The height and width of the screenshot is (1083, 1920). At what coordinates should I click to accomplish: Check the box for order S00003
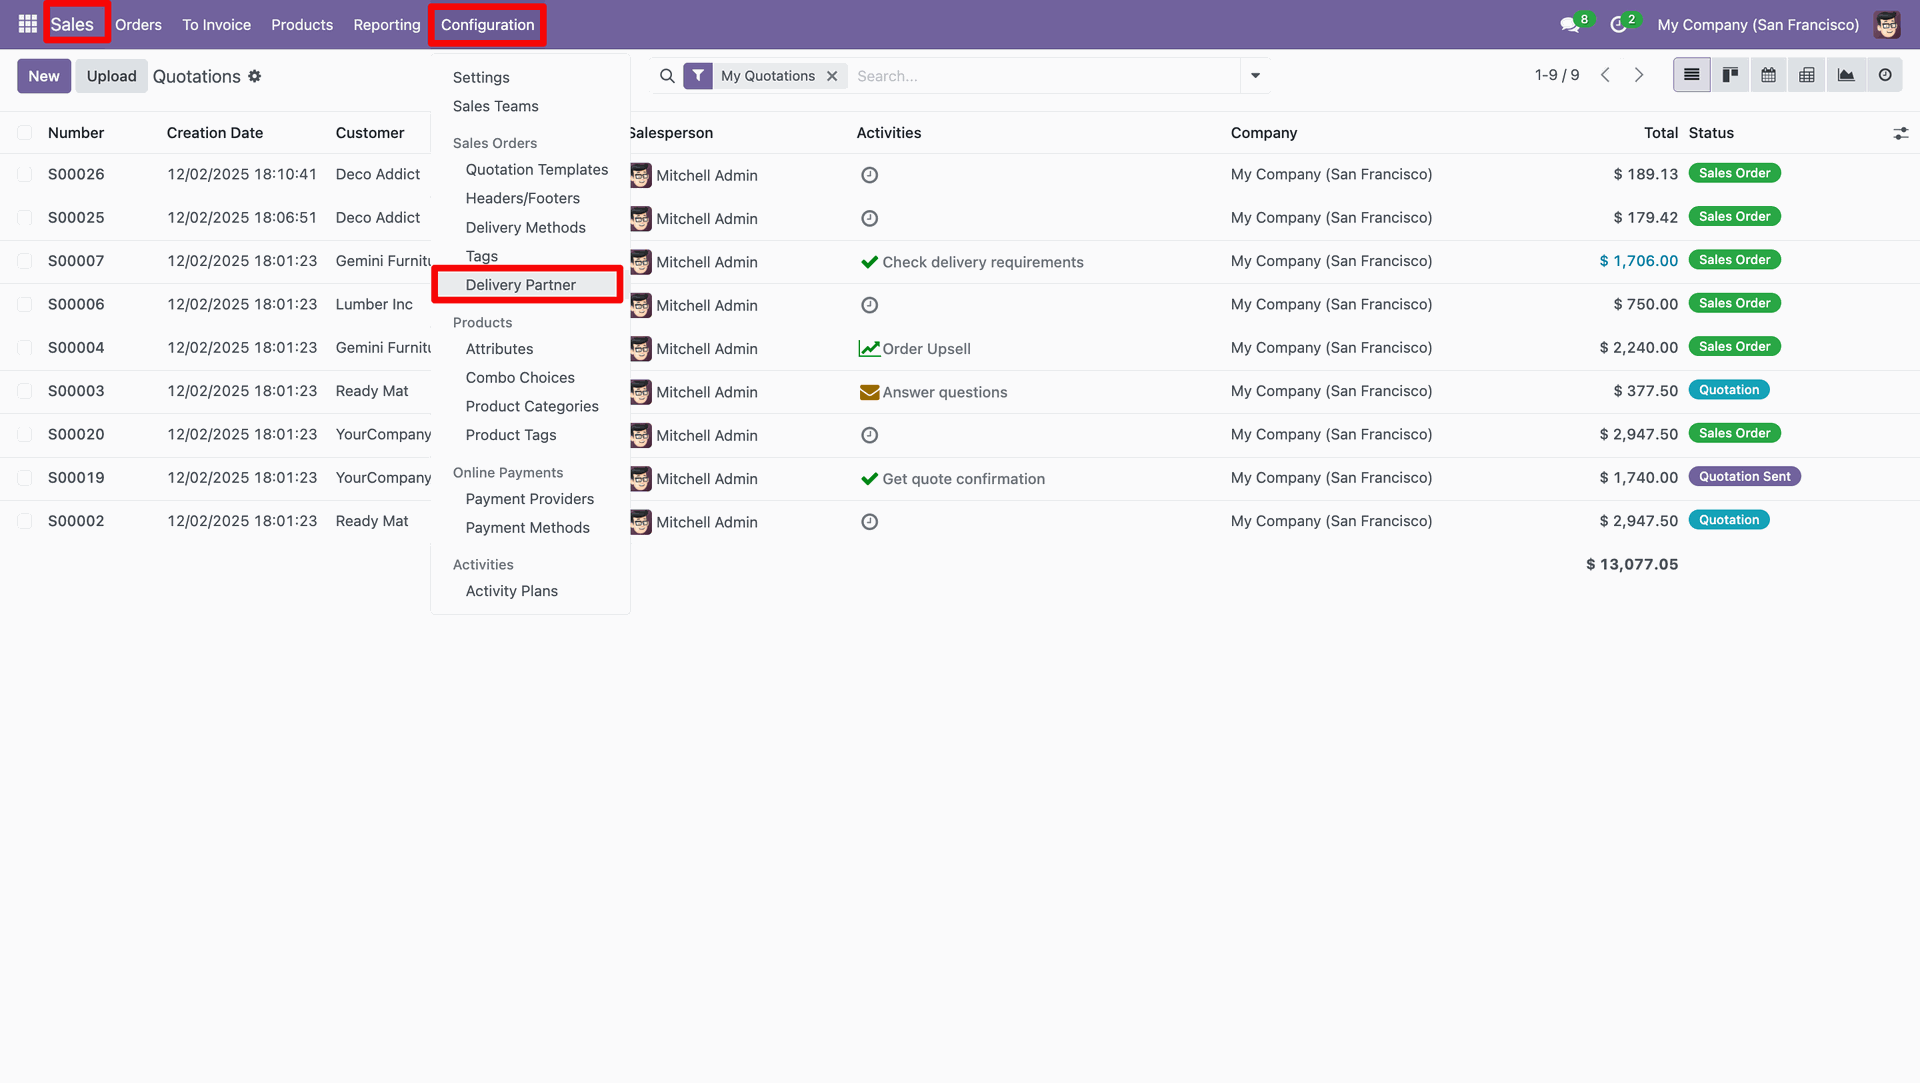(x=25, y=391)
